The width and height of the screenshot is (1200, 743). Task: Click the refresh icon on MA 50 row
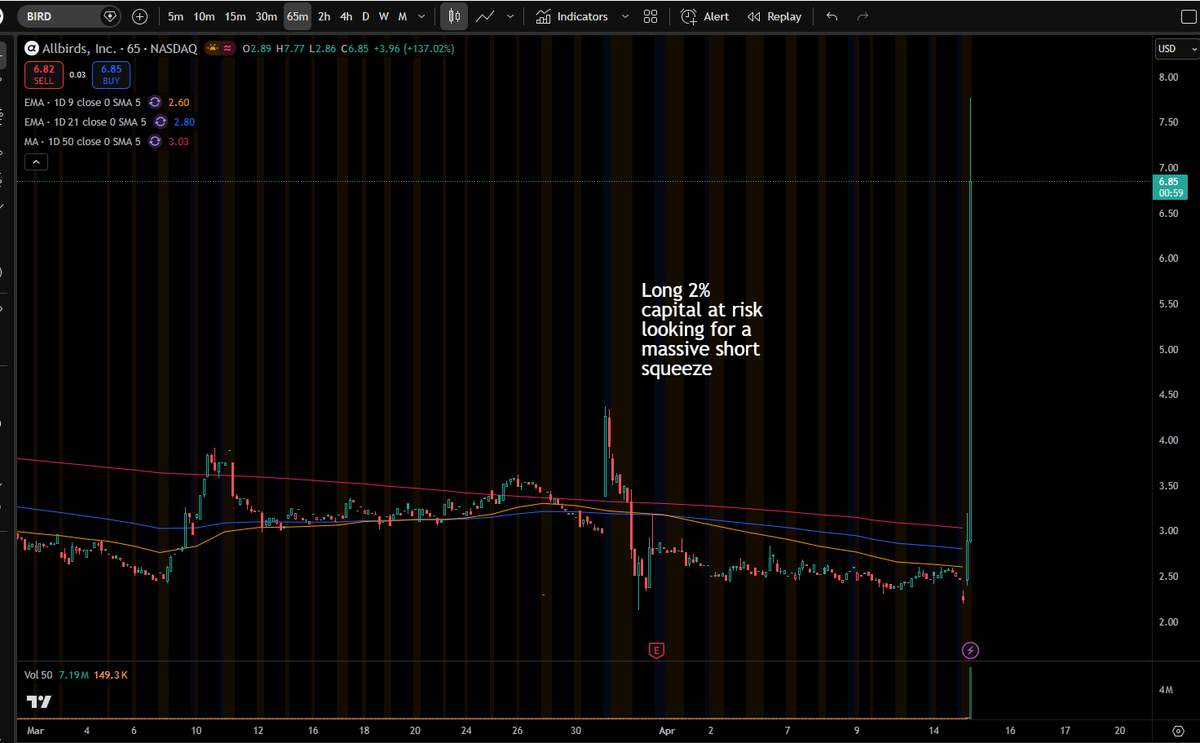tap(154, 141)
